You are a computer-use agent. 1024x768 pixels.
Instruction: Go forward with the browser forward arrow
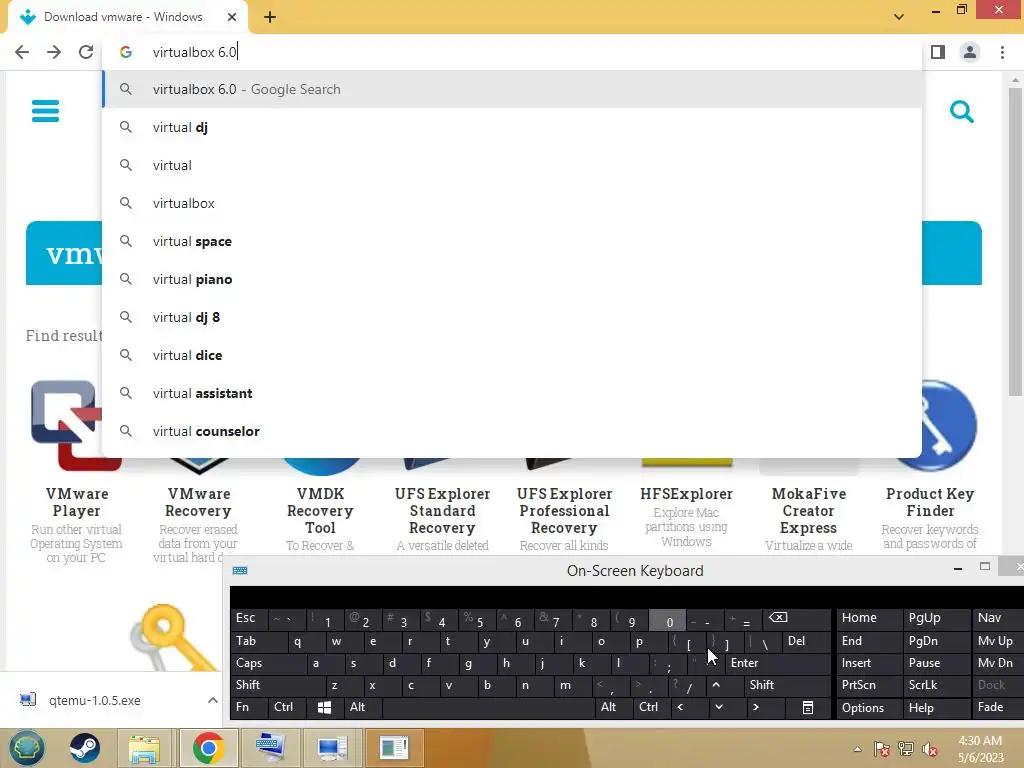[x=54, y=52]
